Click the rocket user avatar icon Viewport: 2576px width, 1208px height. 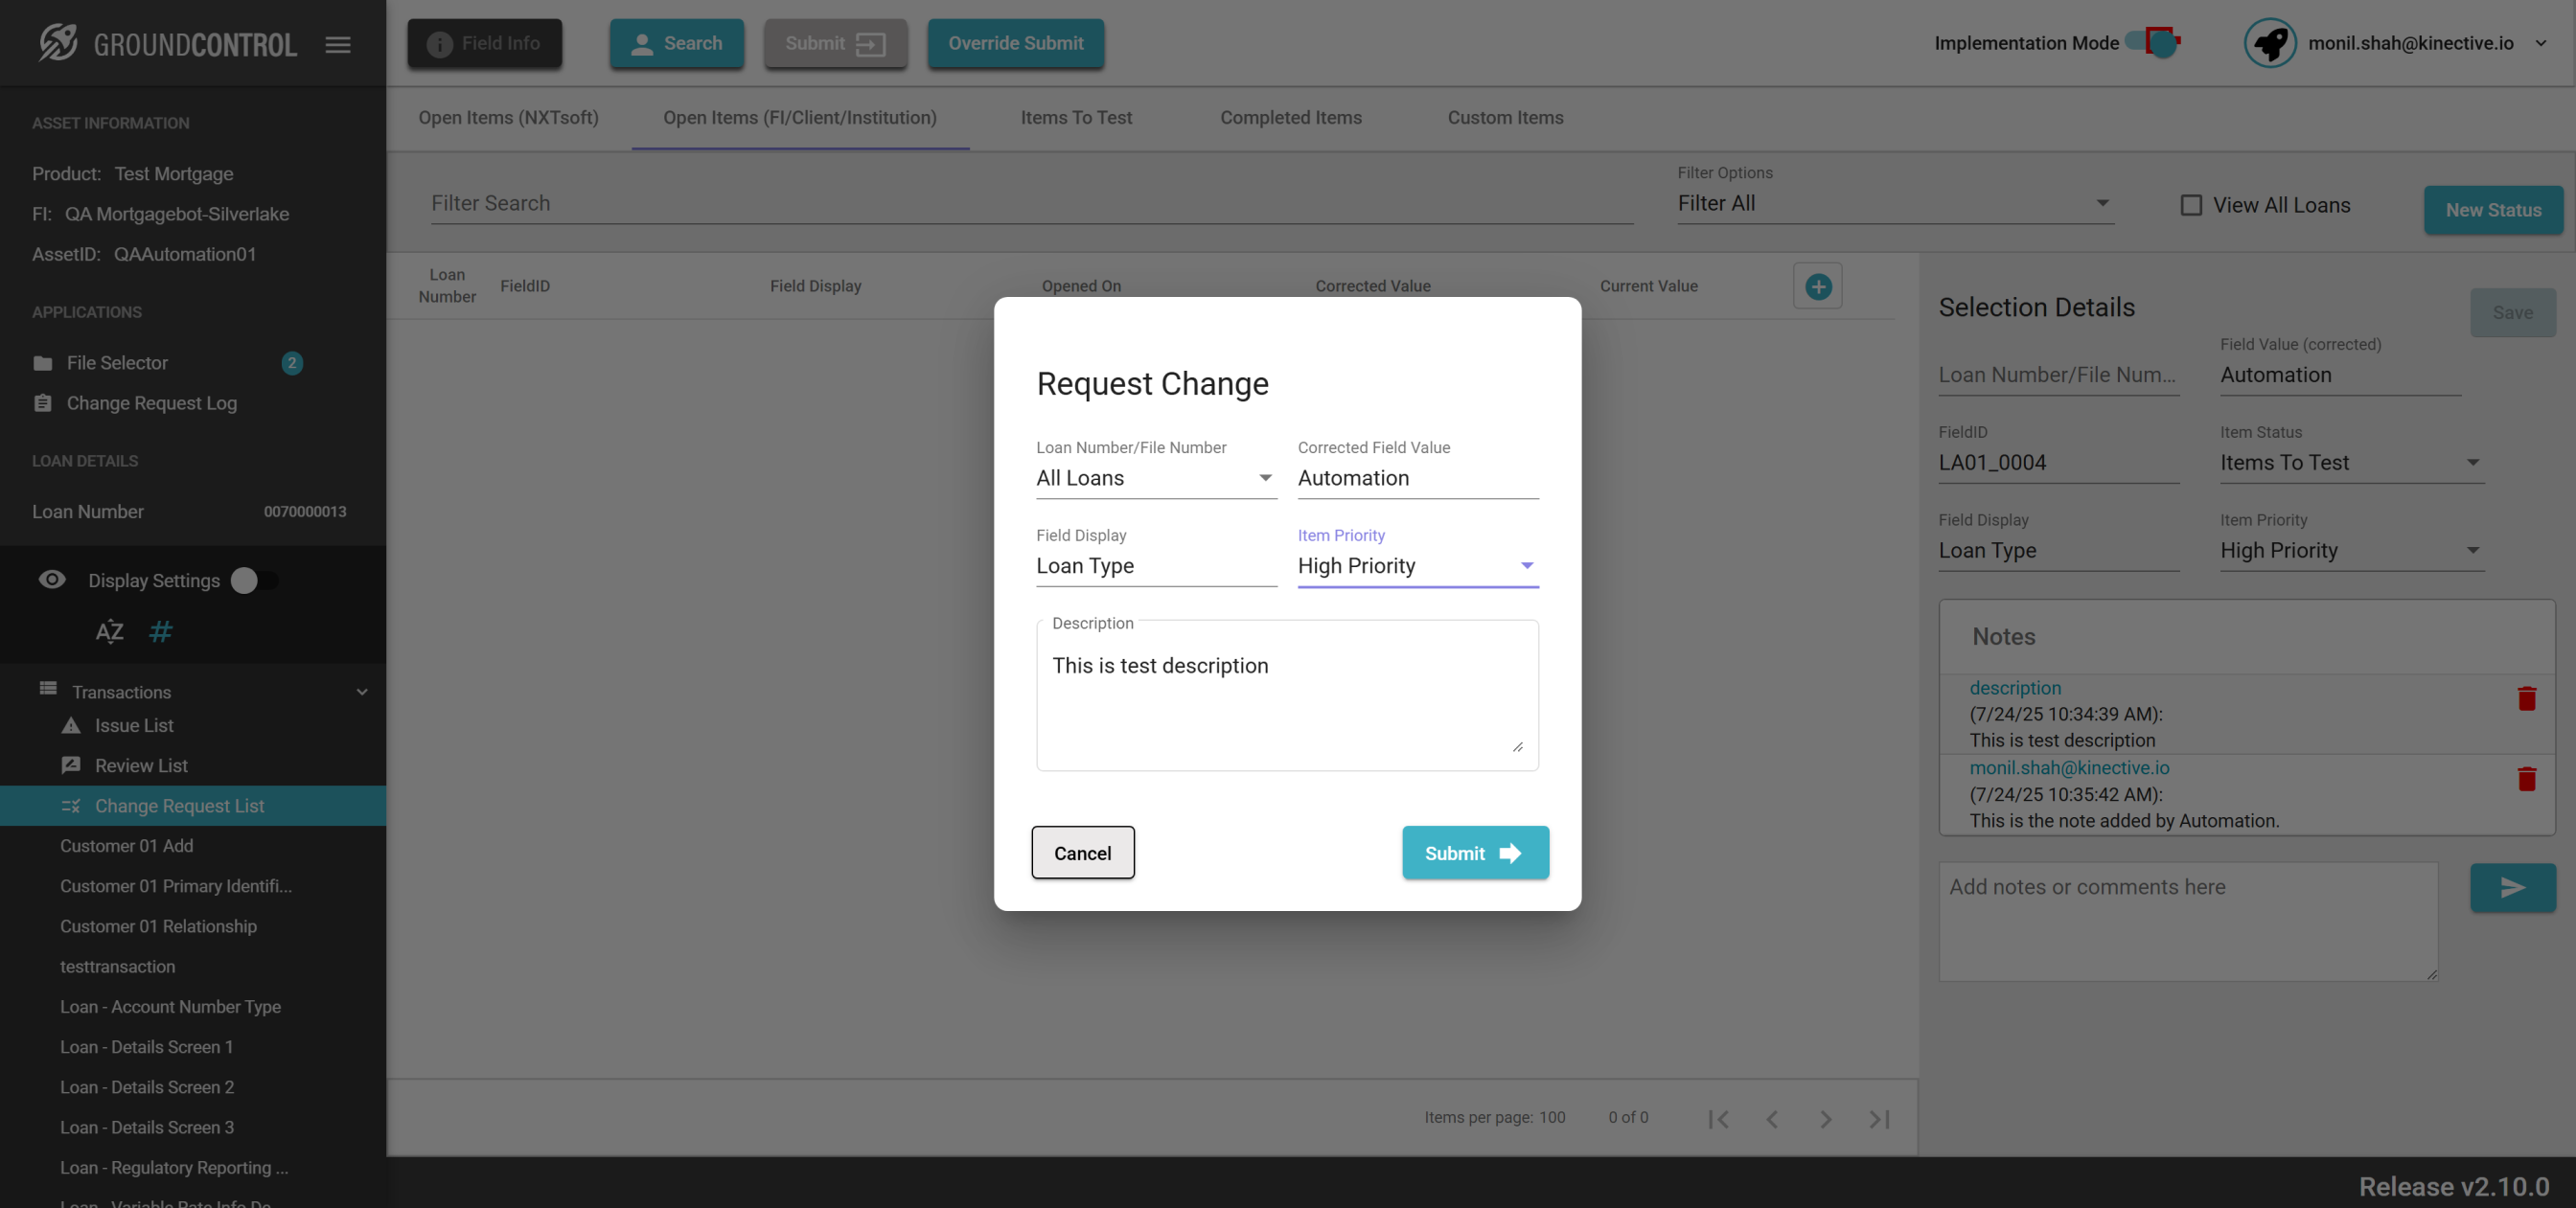pos(2269,43)
